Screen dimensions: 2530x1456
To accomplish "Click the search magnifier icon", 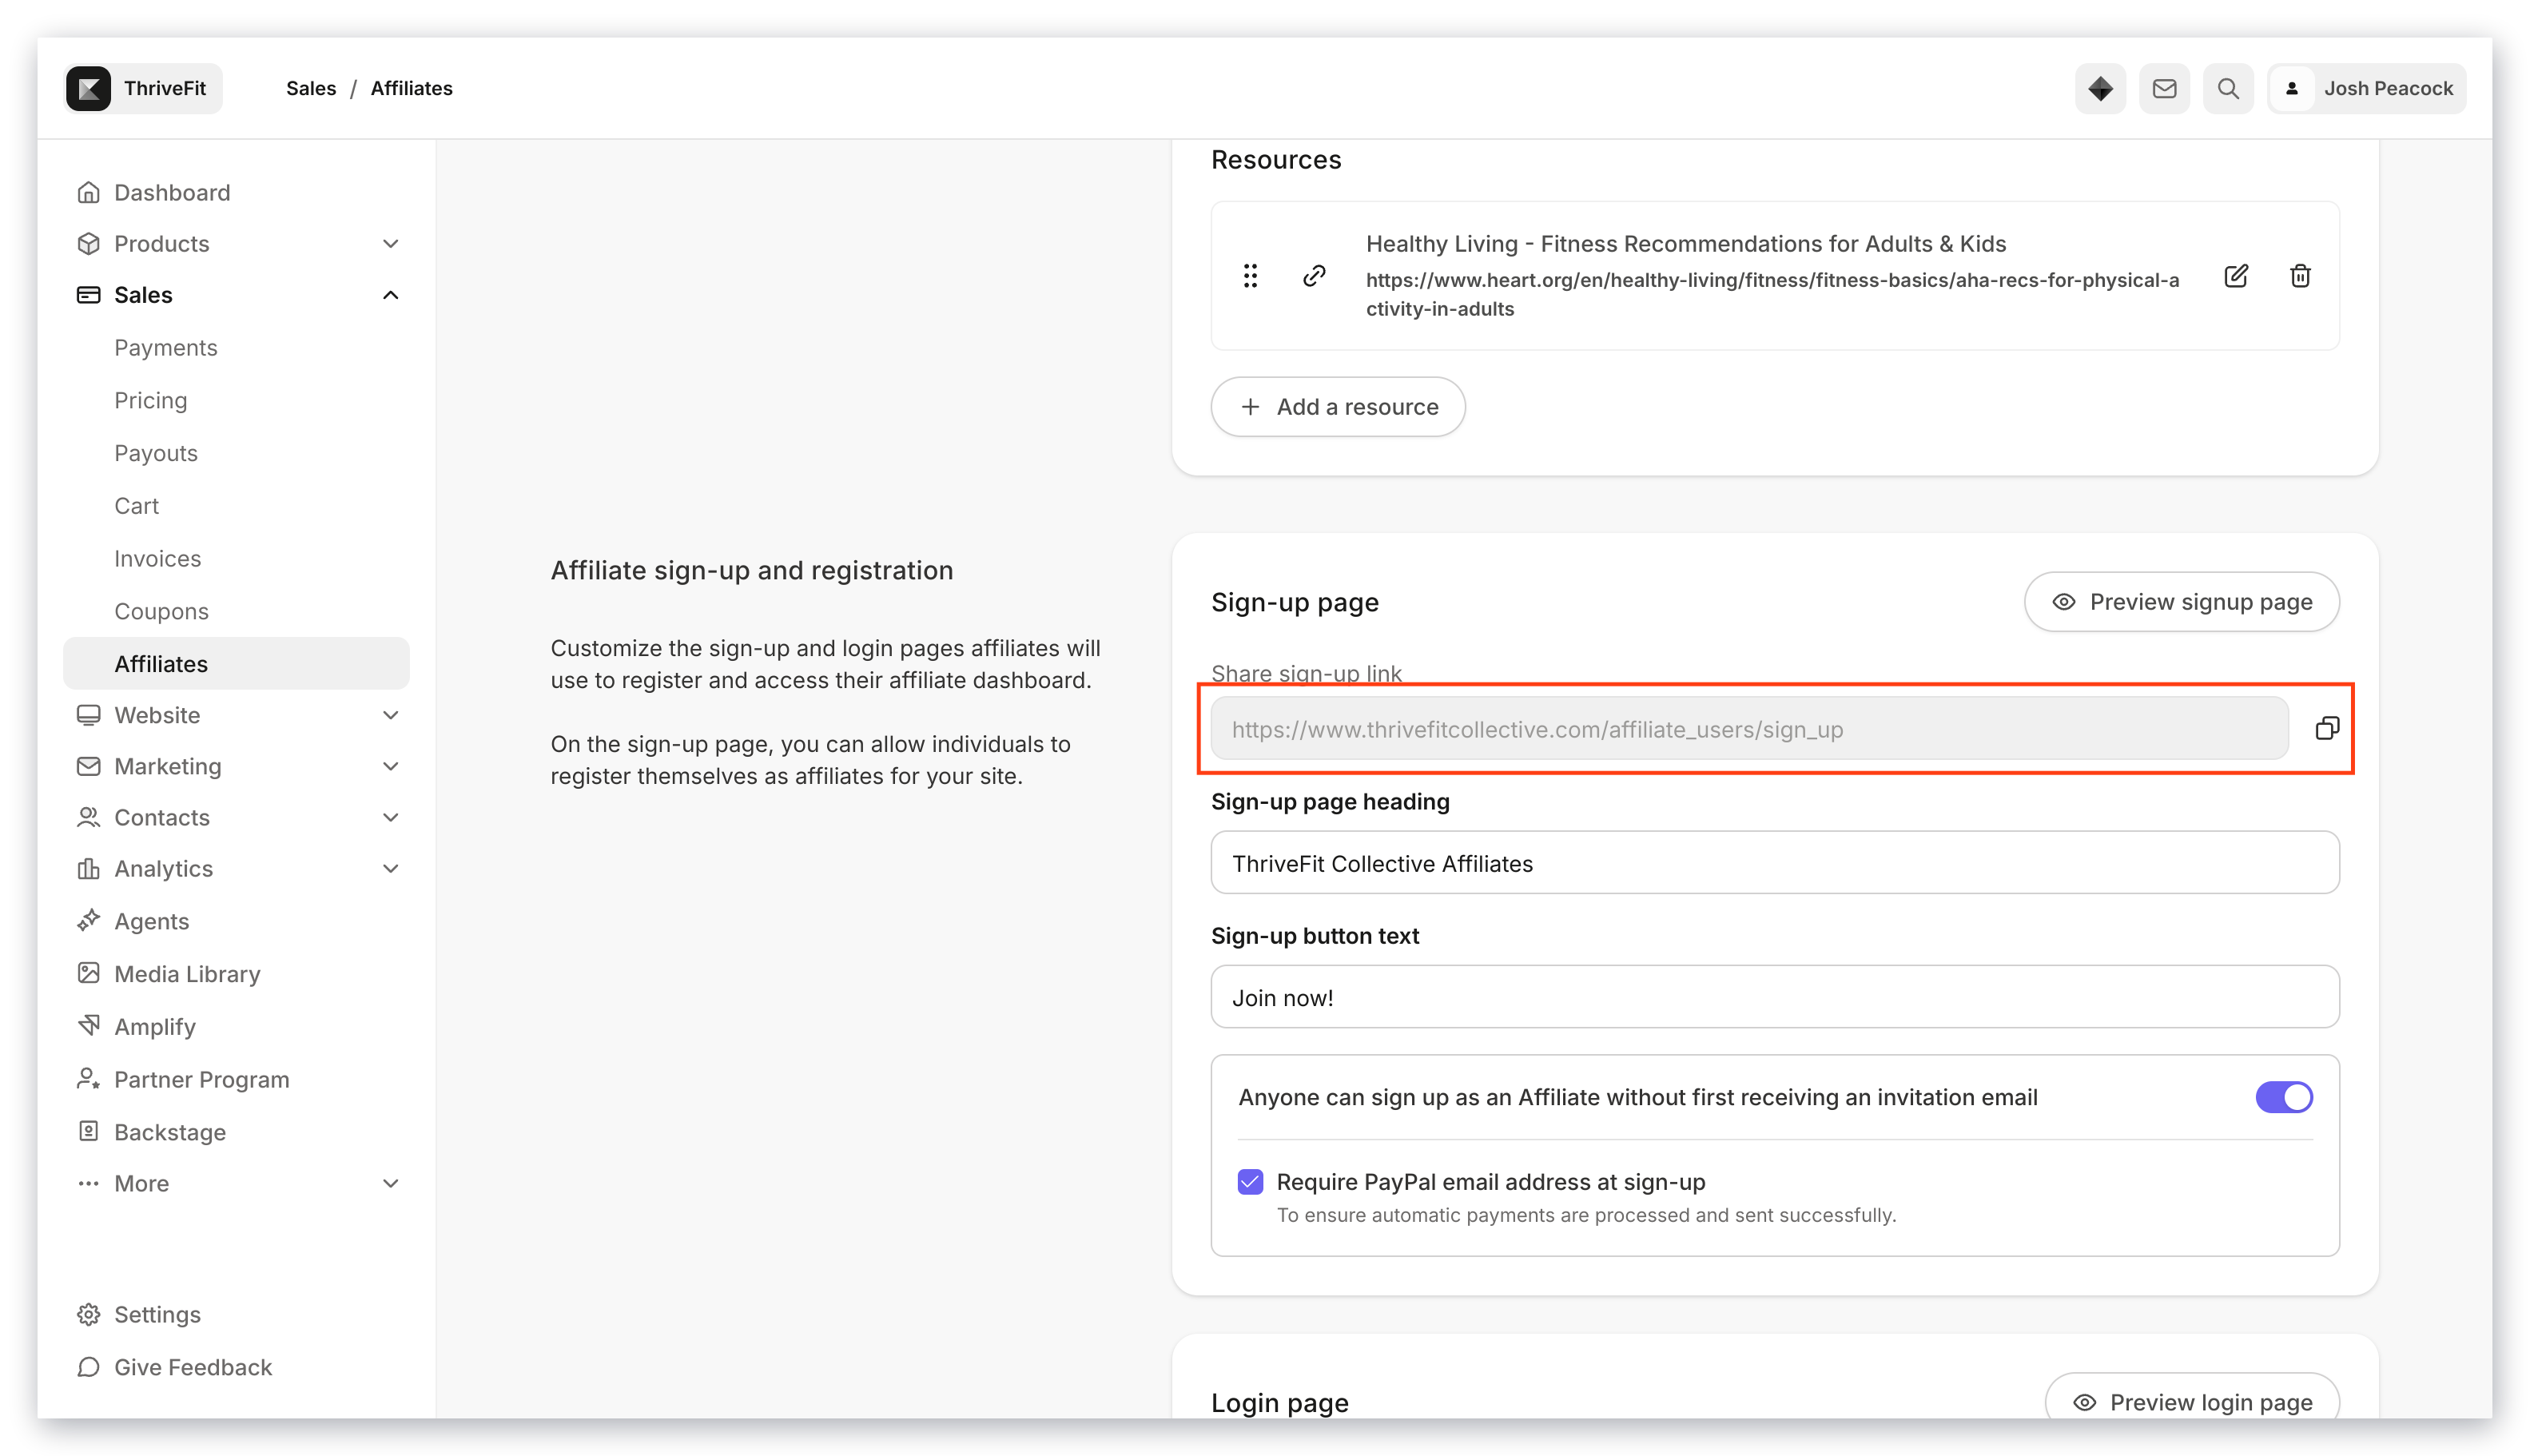I will tap(2228, 88).
